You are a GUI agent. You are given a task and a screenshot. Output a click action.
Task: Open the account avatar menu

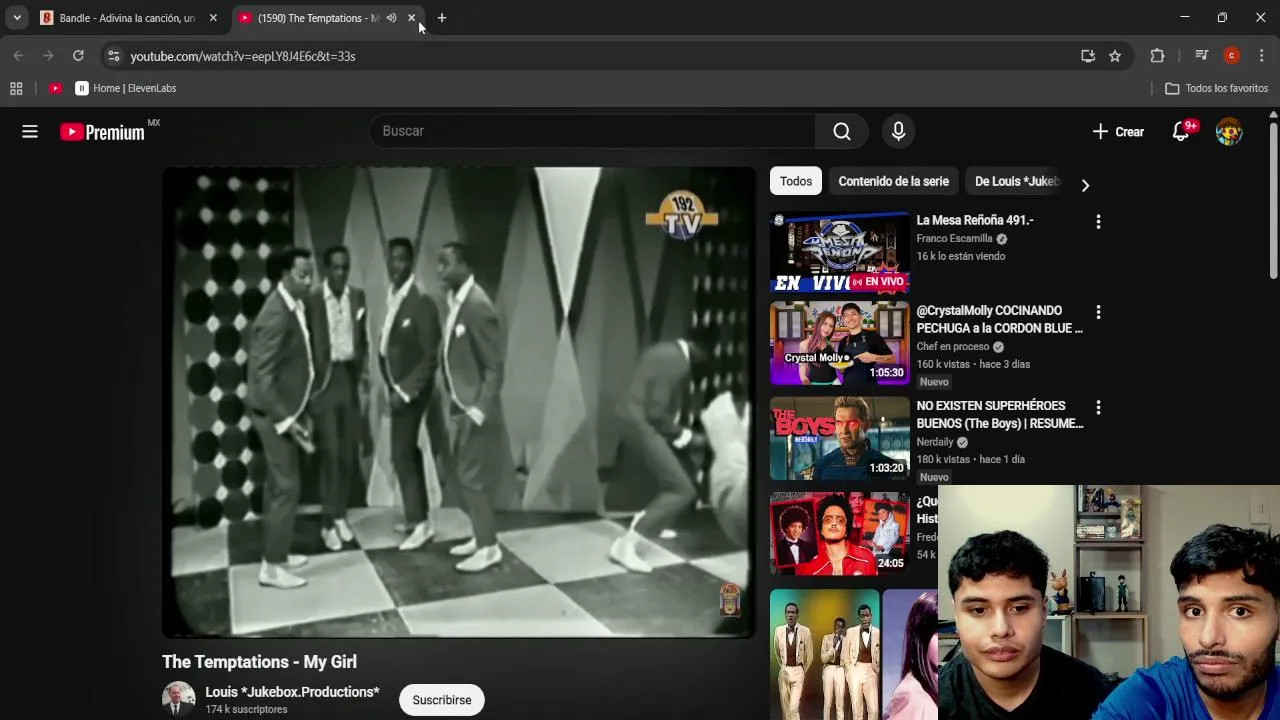[x=1229, y=131]
